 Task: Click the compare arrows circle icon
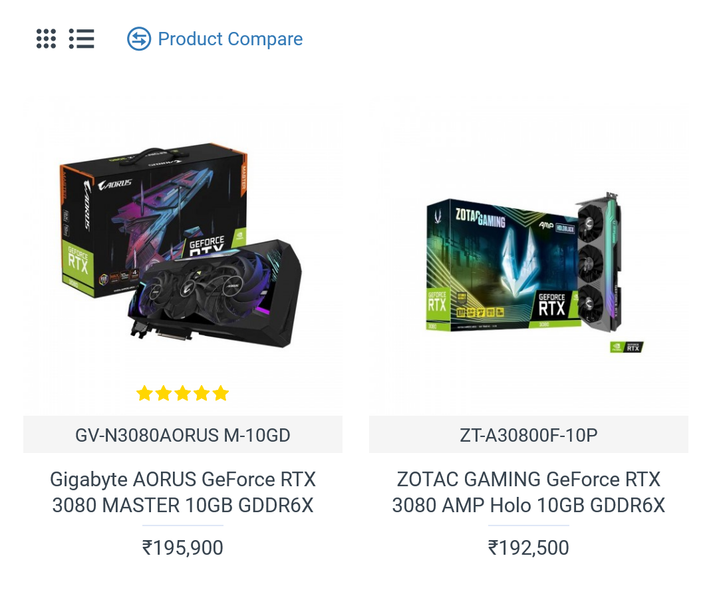pyautogui.click(x=138, y=39)
